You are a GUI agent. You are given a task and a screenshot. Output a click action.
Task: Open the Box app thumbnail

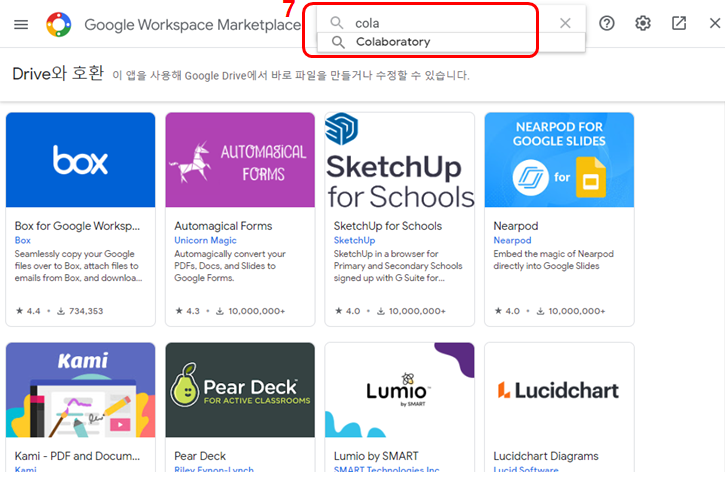tap(80, 160)
